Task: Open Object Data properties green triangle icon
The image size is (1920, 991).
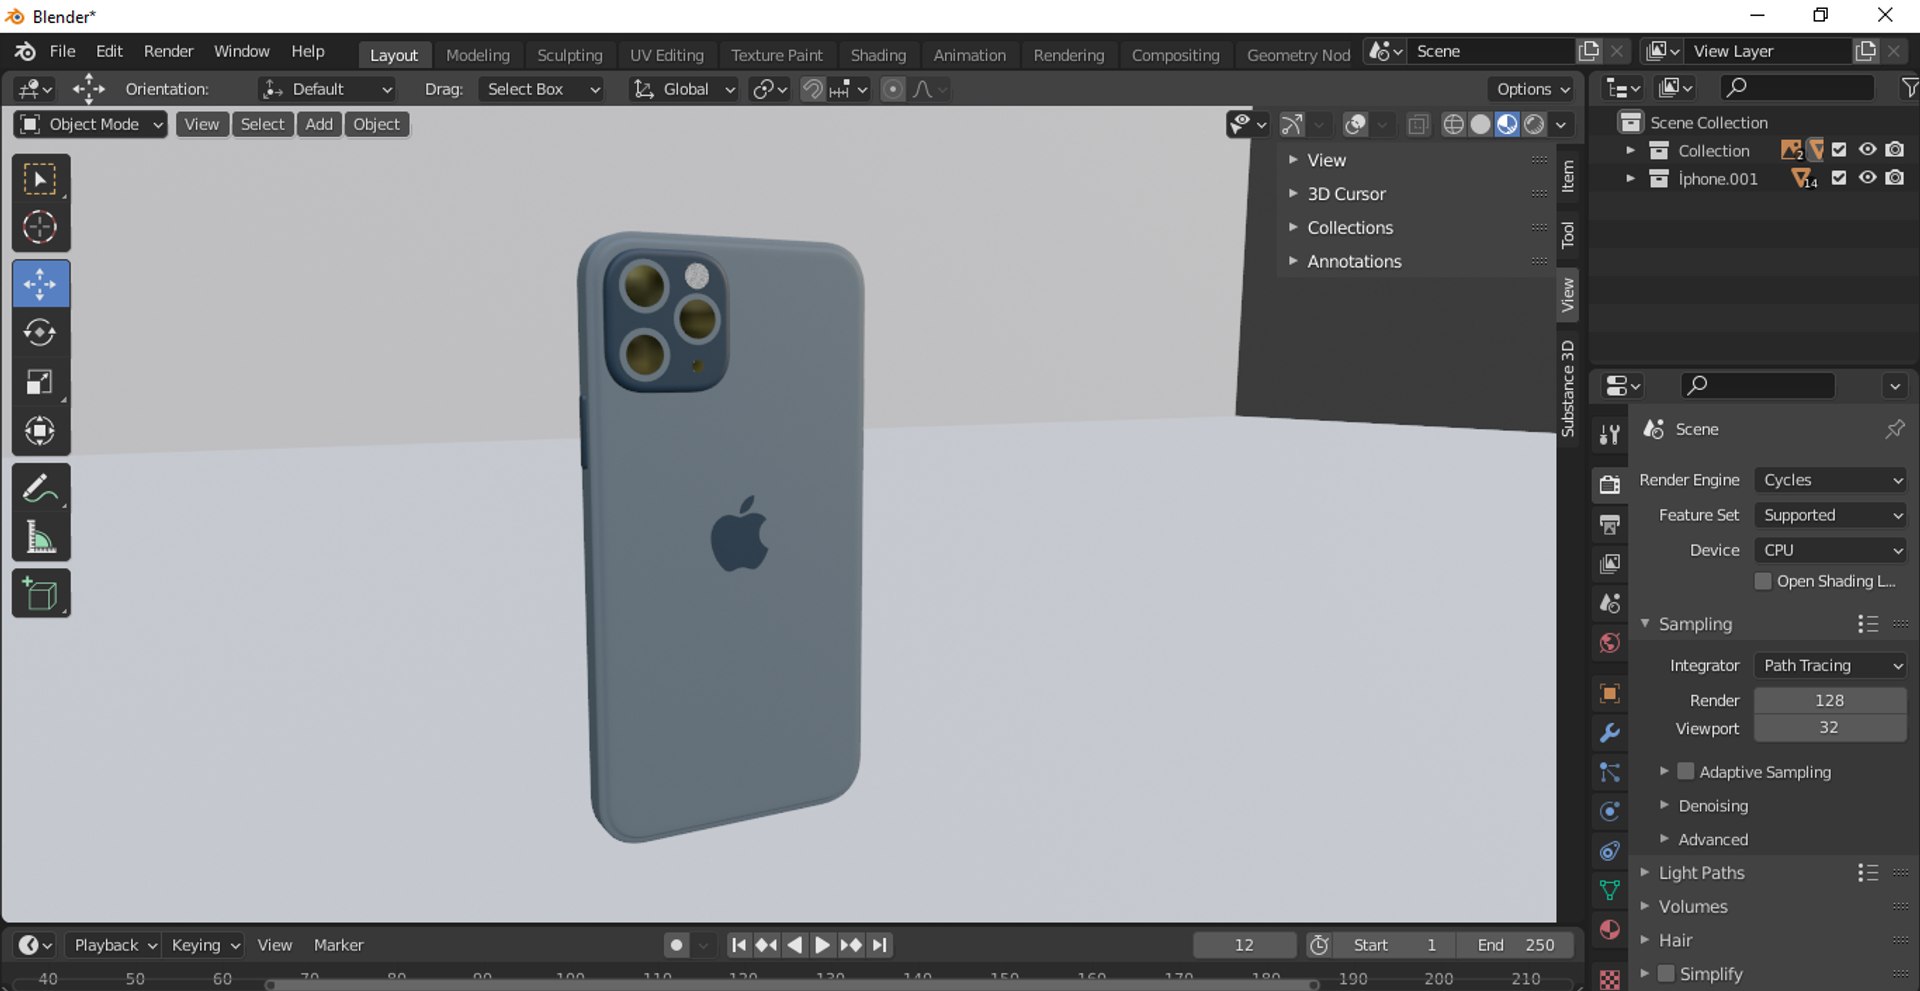Action: [1609, 890]
